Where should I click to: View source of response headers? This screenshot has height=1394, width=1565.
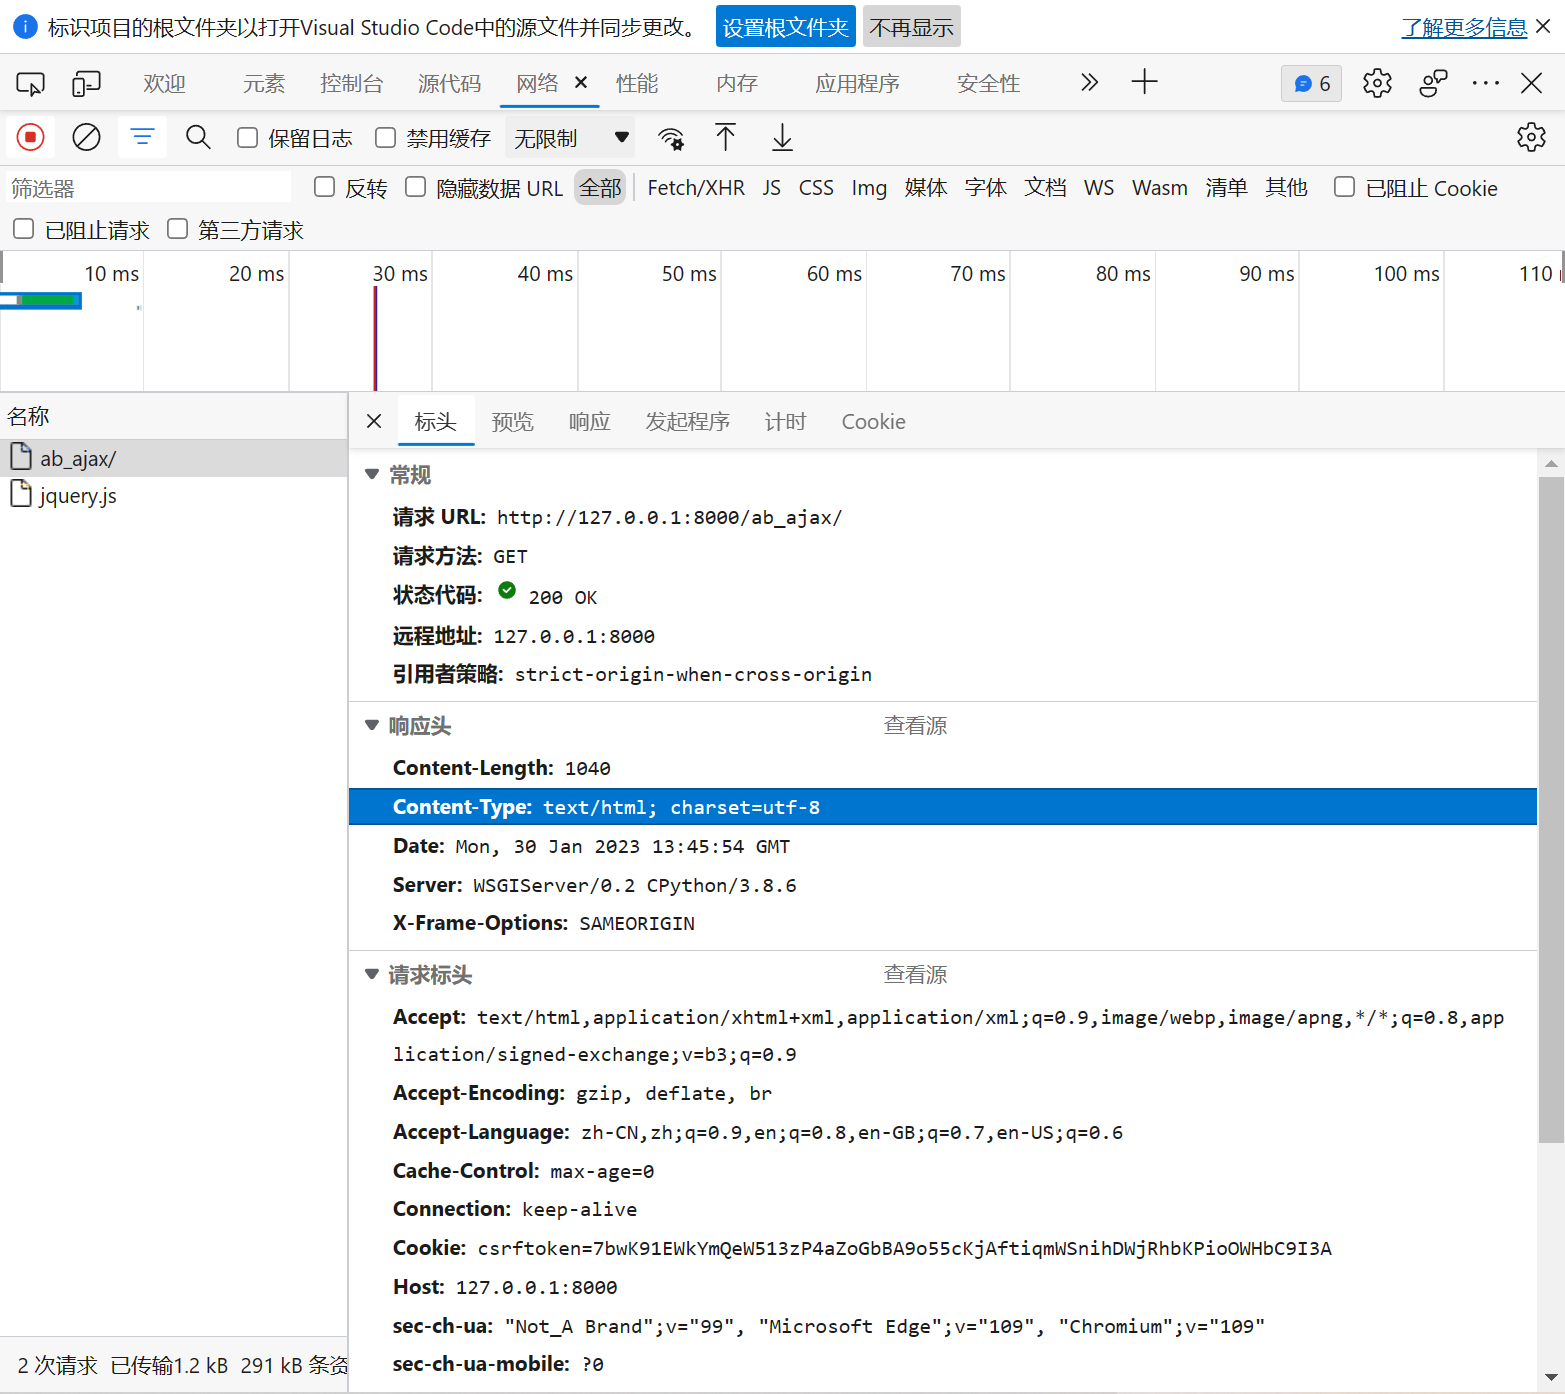[x=915, y=725]
